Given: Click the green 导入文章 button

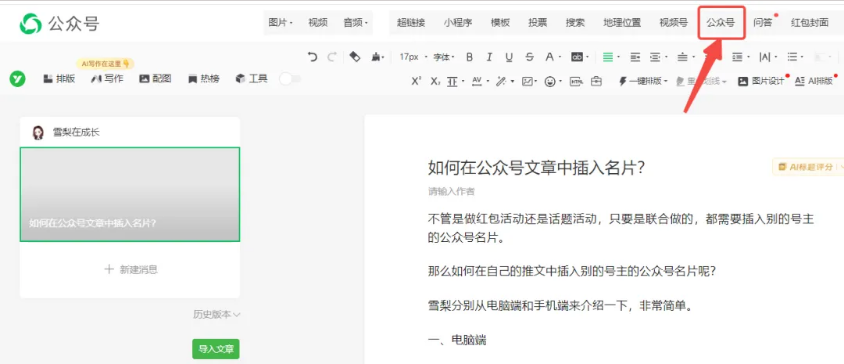Looking at the screenshot, I should click(216, 349).
